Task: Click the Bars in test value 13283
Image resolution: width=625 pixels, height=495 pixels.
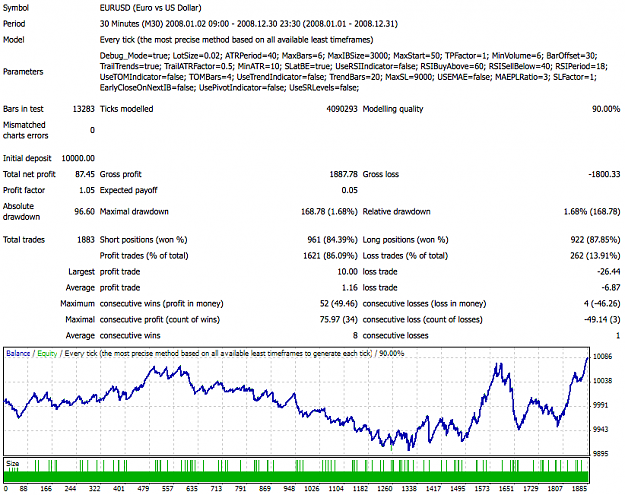Action: point(83,109)
